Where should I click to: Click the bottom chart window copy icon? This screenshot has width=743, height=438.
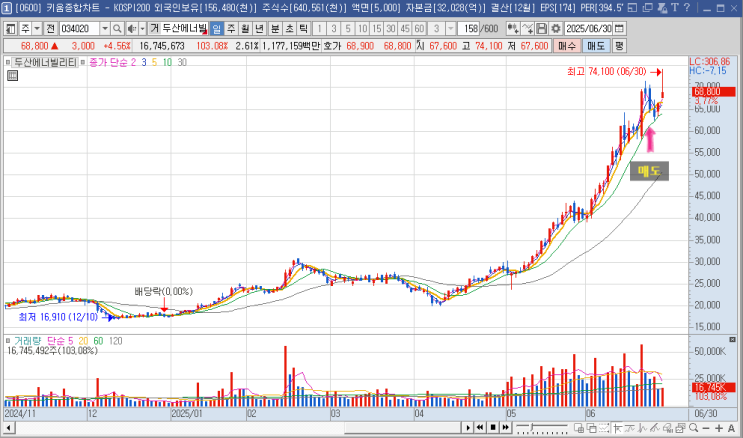point(680,428)
